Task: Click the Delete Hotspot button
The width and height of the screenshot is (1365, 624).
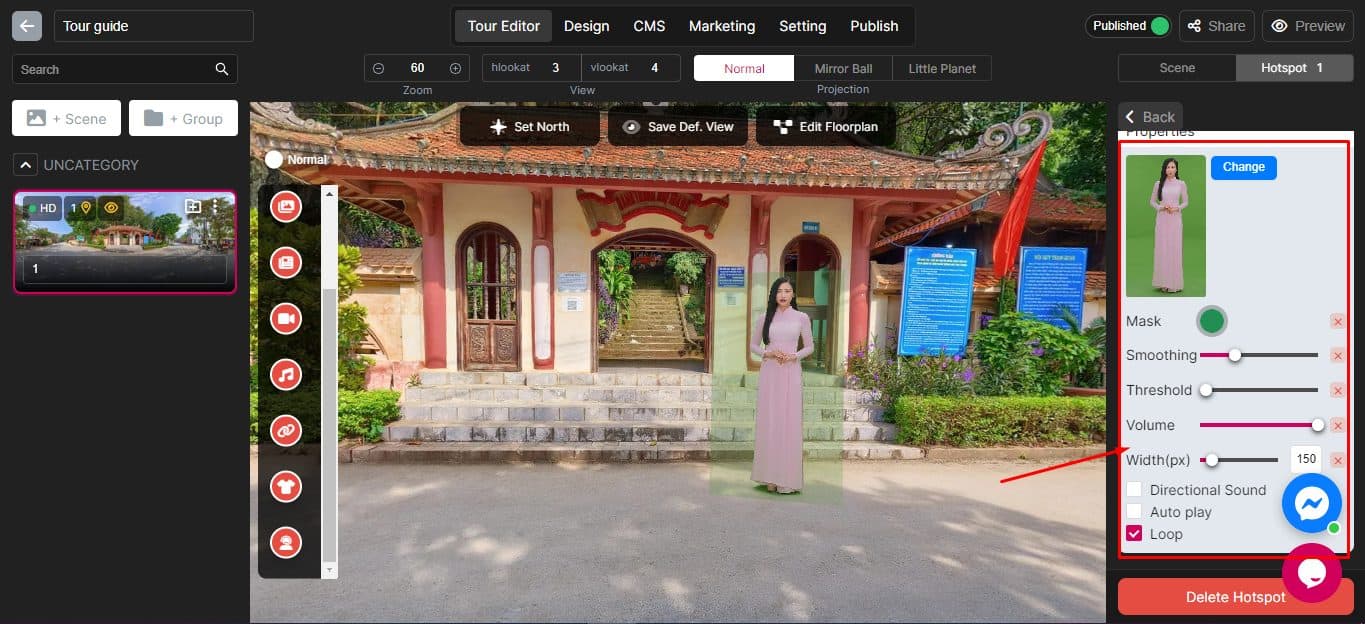Action: pos(1233,597)
